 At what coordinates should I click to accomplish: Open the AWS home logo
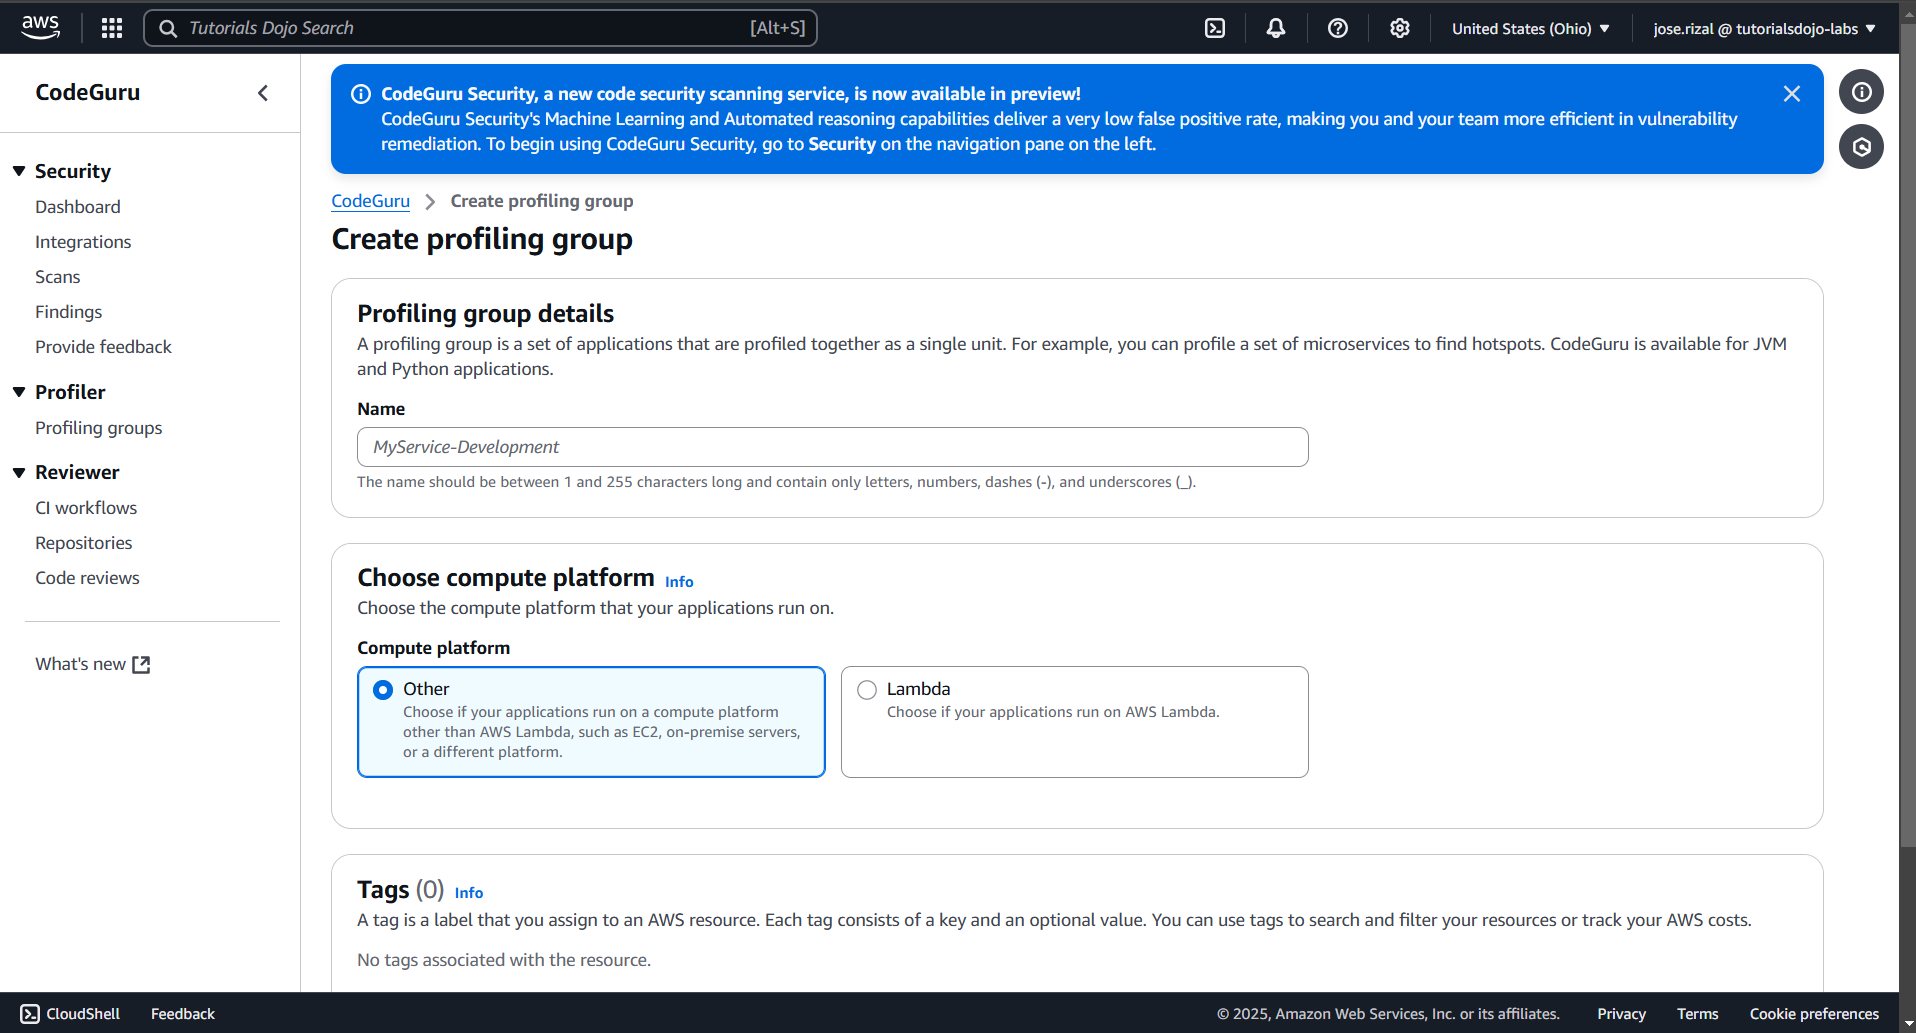tap(40, 27)
